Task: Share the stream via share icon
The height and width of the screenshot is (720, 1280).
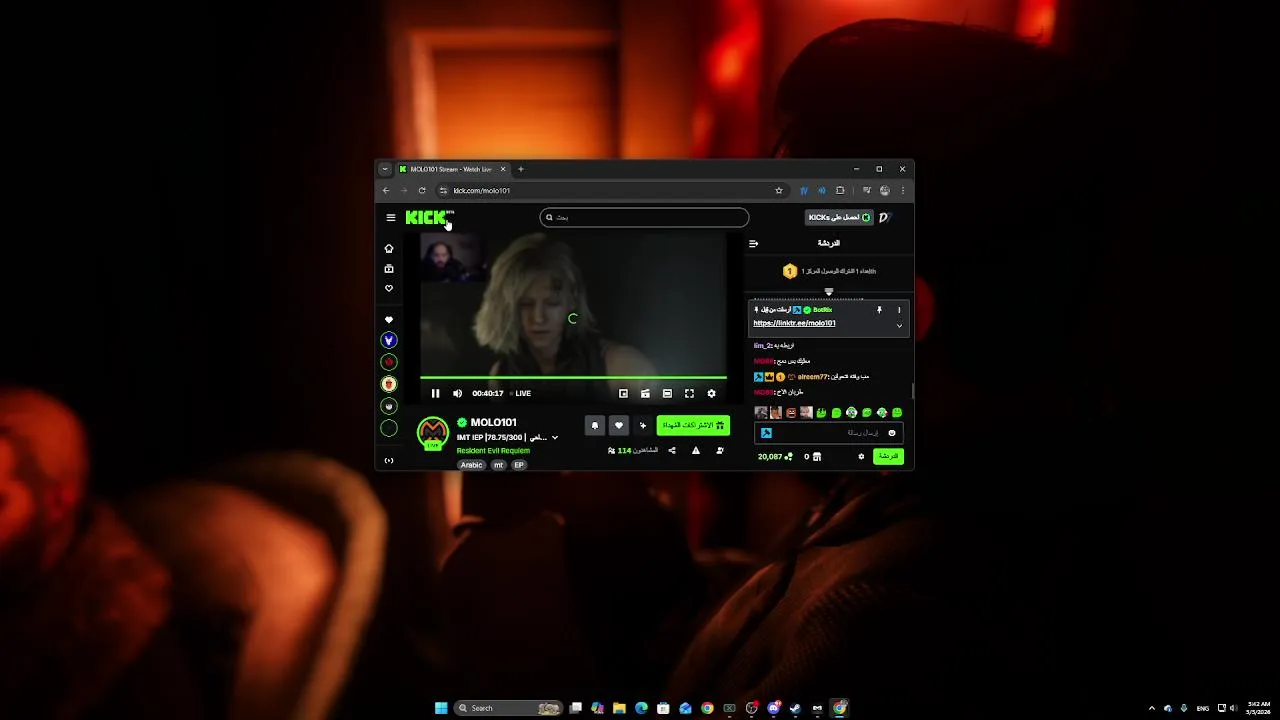Action: [x=672, y=450]
